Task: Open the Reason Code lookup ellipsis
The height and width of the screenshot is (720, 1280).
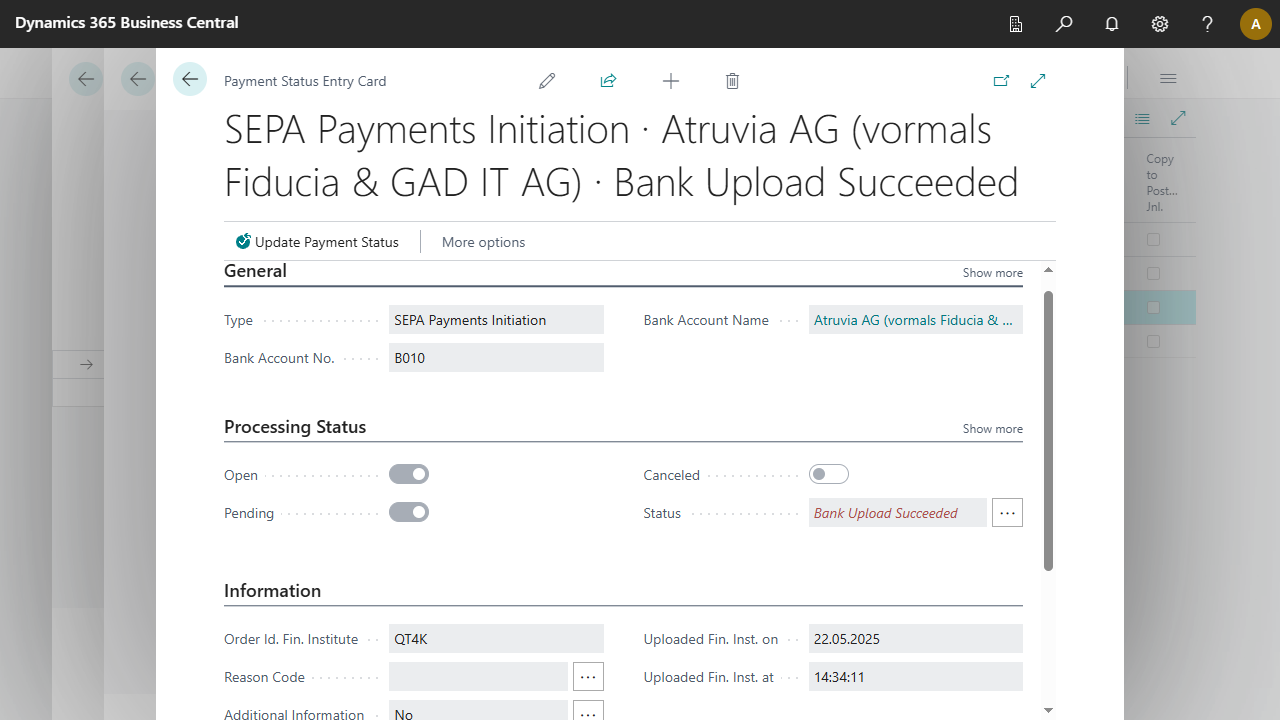Action: coord(588,677)
